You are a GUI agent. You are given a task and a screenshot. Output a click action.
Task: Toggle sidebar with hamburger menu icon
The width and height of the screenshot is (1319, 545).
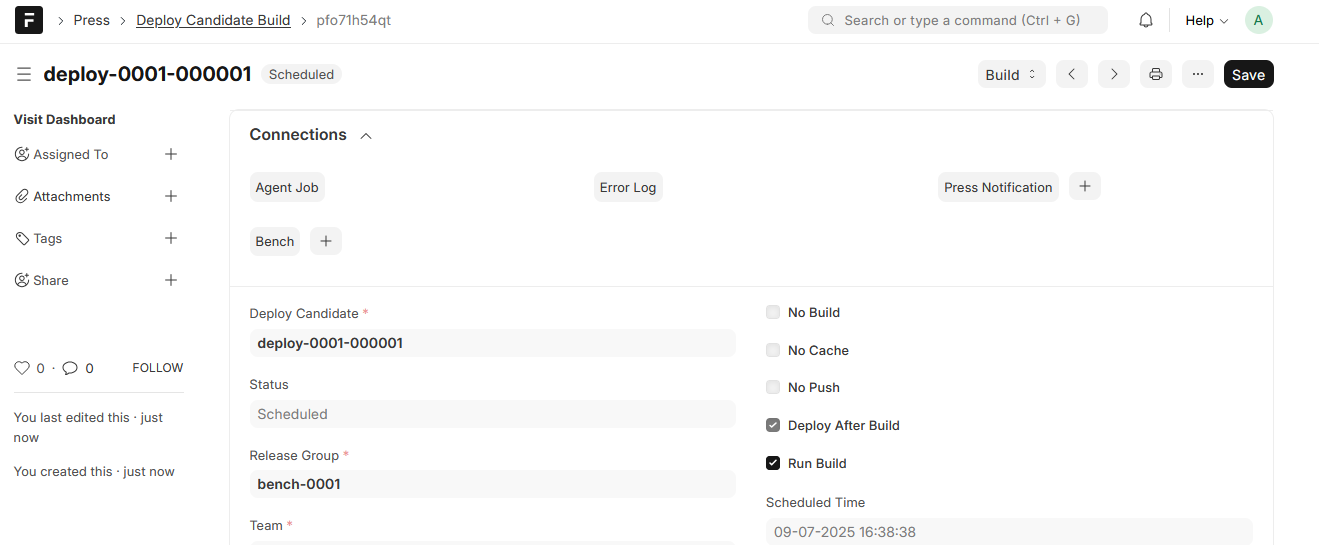point(24,74)
